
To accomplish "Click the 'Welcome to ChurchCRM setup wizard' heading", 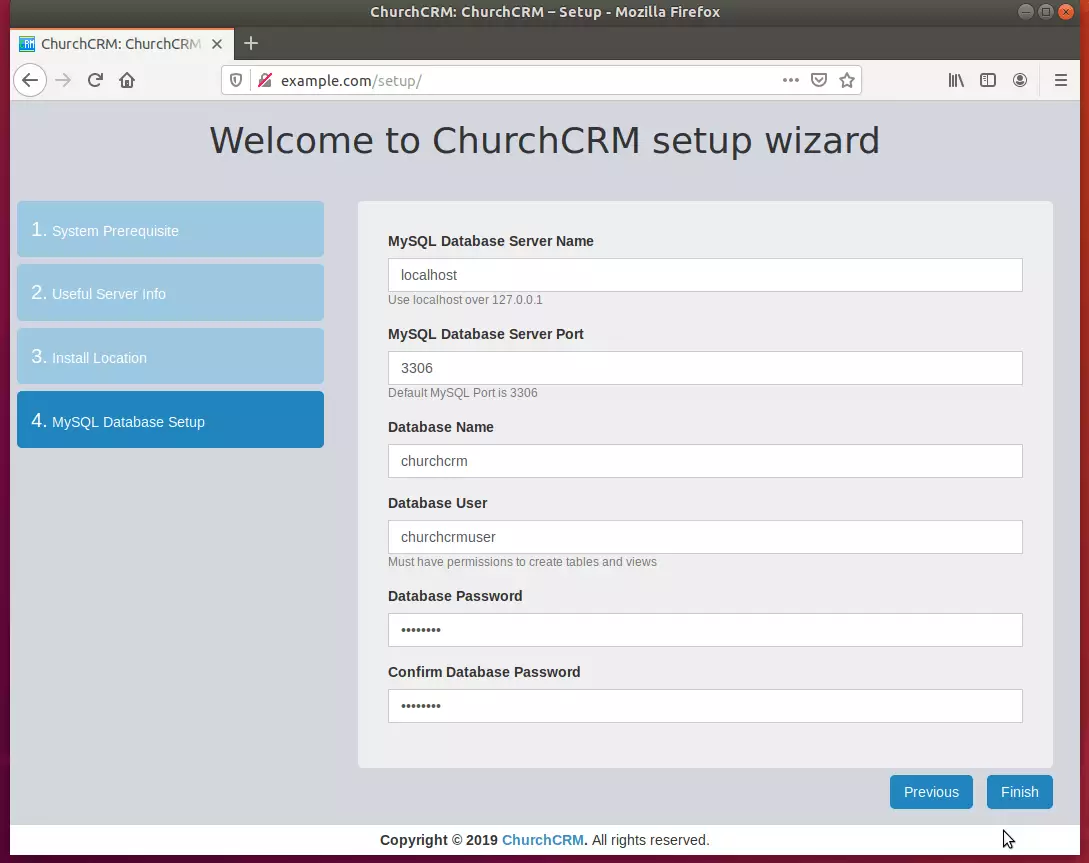I will click(x=544, y=140).
